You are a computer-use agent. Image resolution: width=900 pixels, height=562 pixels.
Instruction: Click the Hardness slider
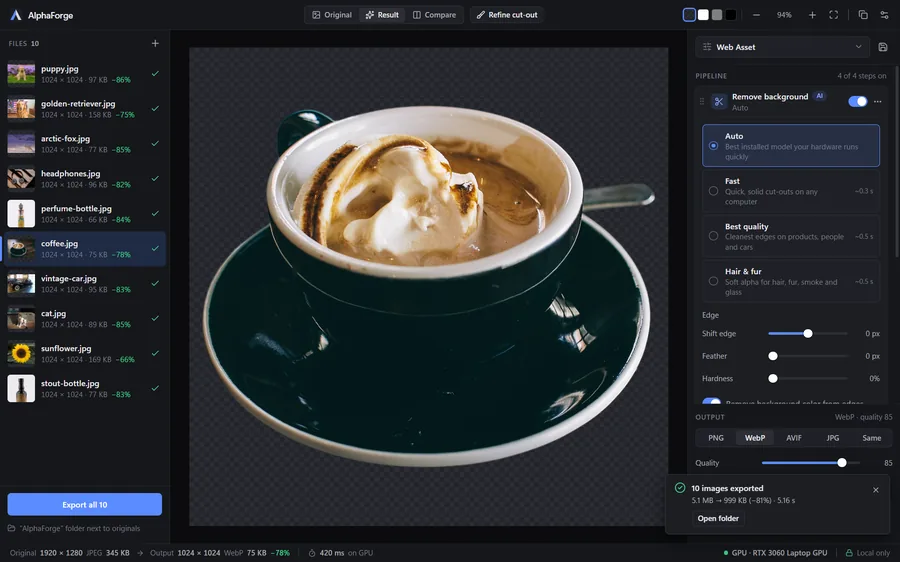coord(808,378)
